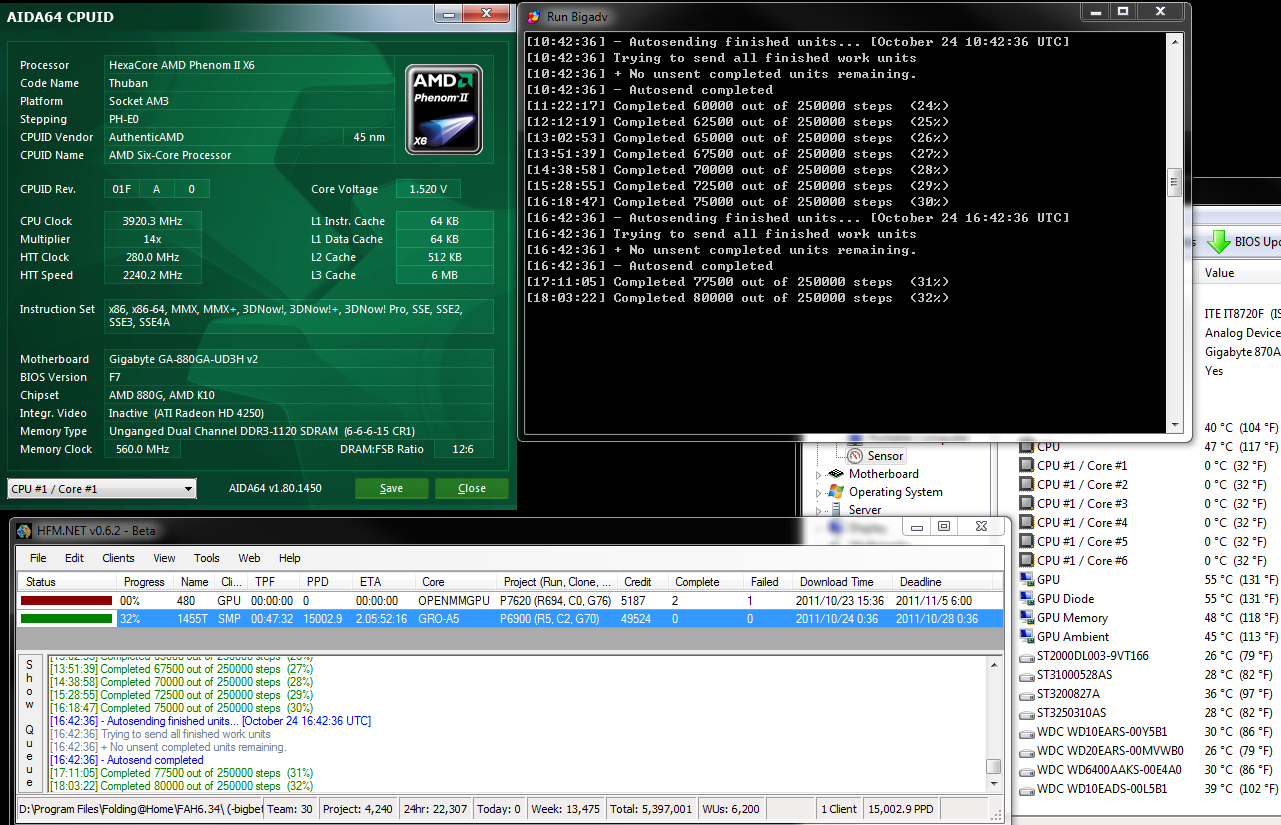This screenshot has height=825, width=1281.
Task: Expand the Server tree node
Action: [819, 510]
